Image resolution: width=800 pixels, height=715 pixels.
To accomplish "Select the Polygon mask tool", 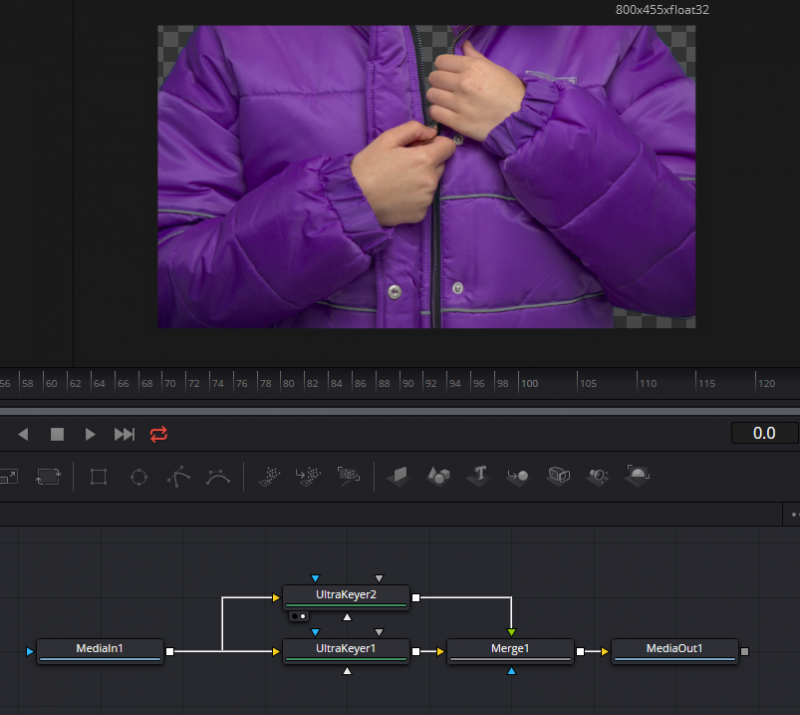I will coord(178,477).
